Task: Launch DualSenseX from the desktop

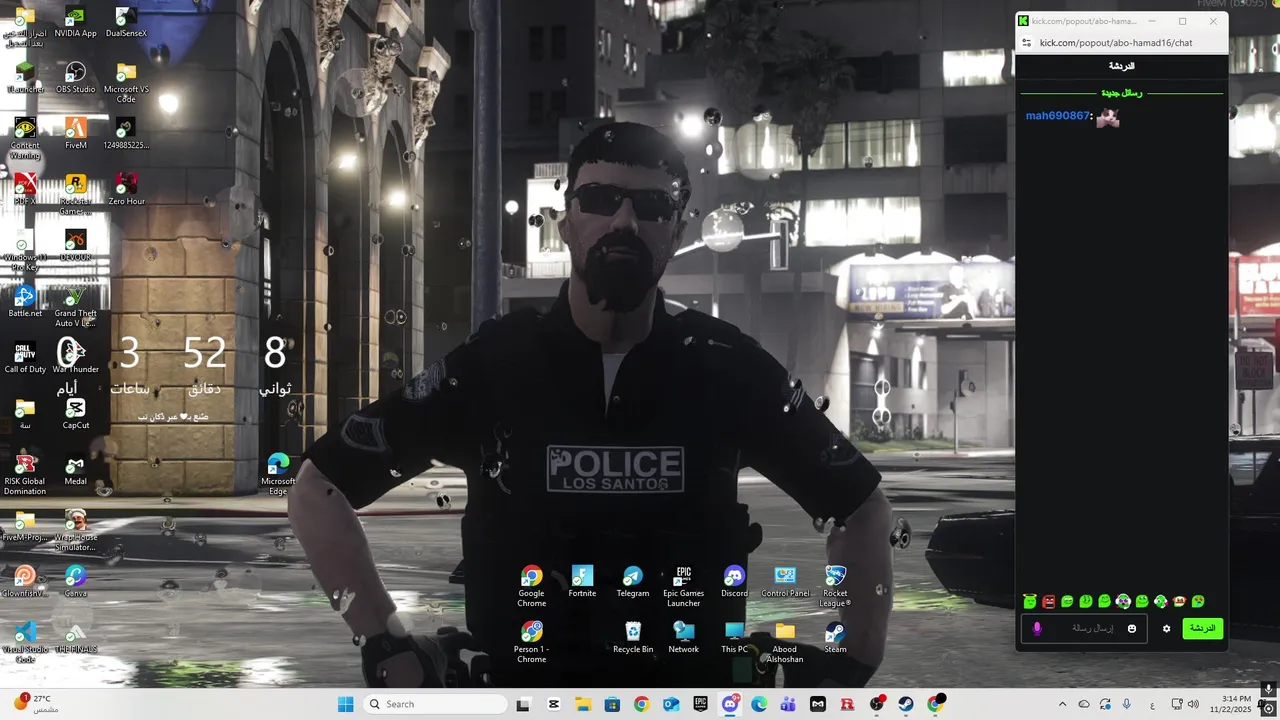Action: tap(126, 22)
